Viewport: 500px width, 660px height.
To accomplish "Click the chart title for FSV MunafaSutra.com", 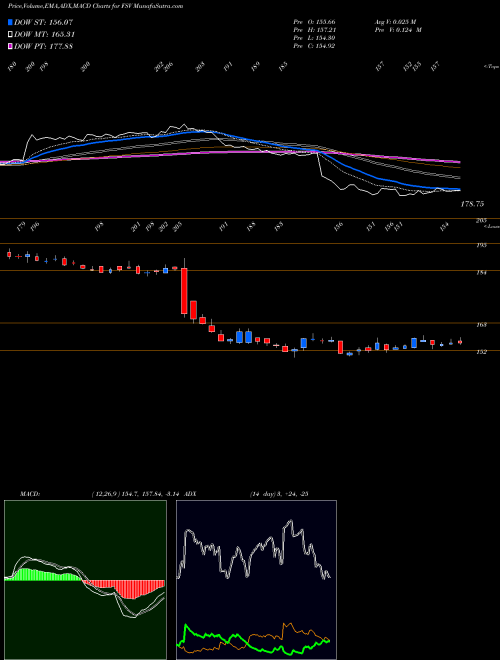I will [x=96, y=6].
